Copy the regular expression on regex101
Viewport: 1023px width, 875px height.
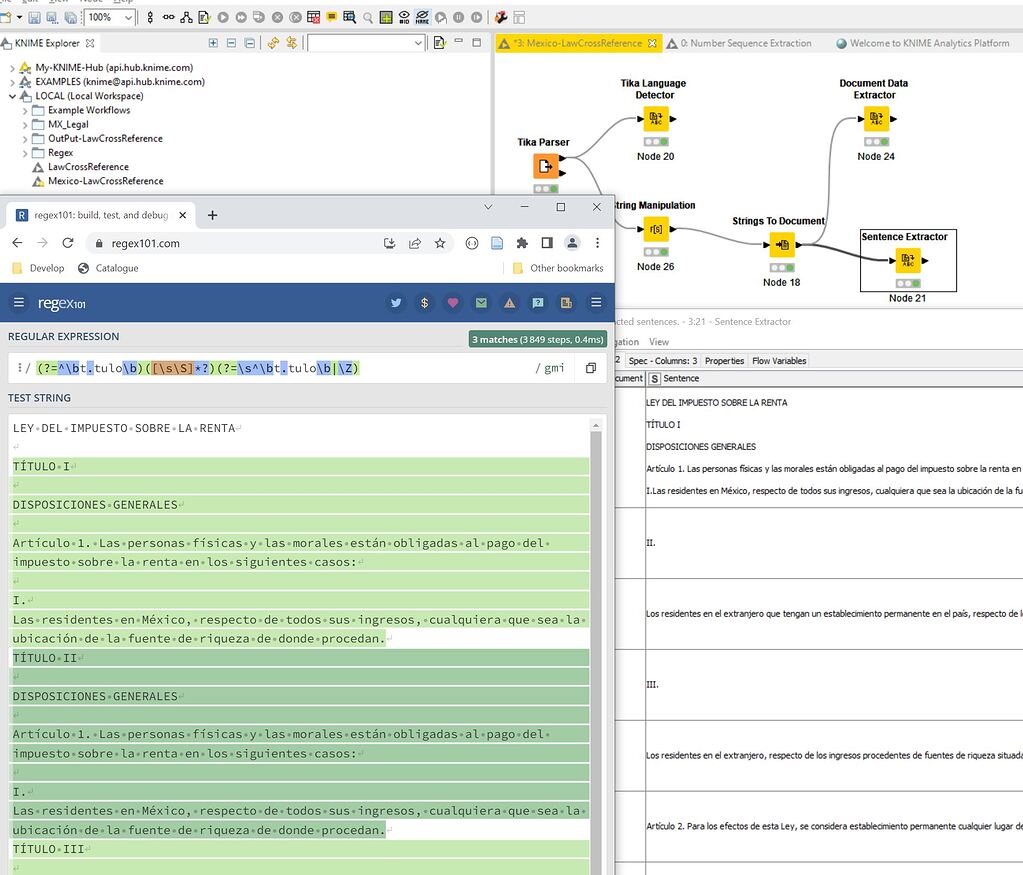point(591,368)
